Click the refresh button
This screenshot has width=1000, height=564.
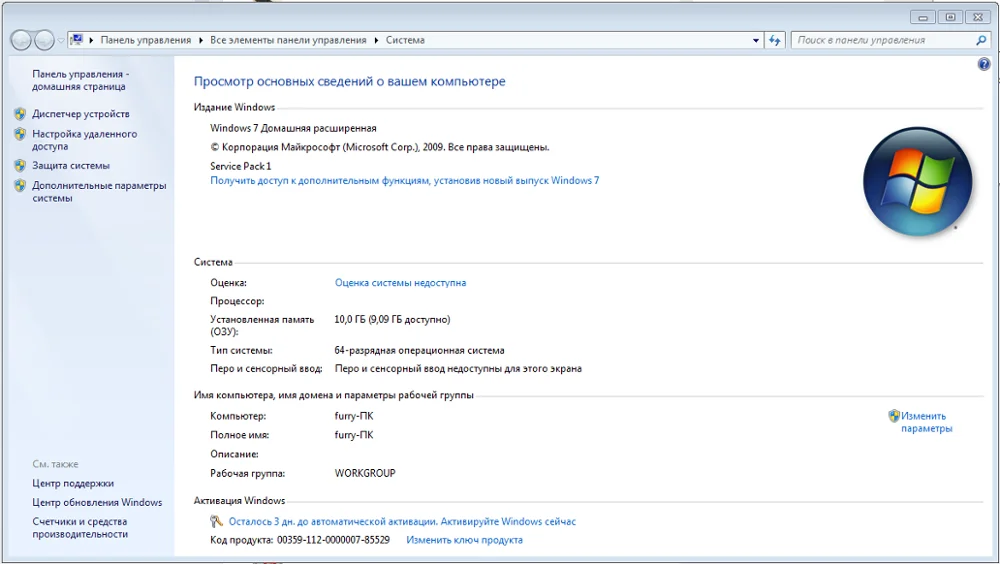774,40
